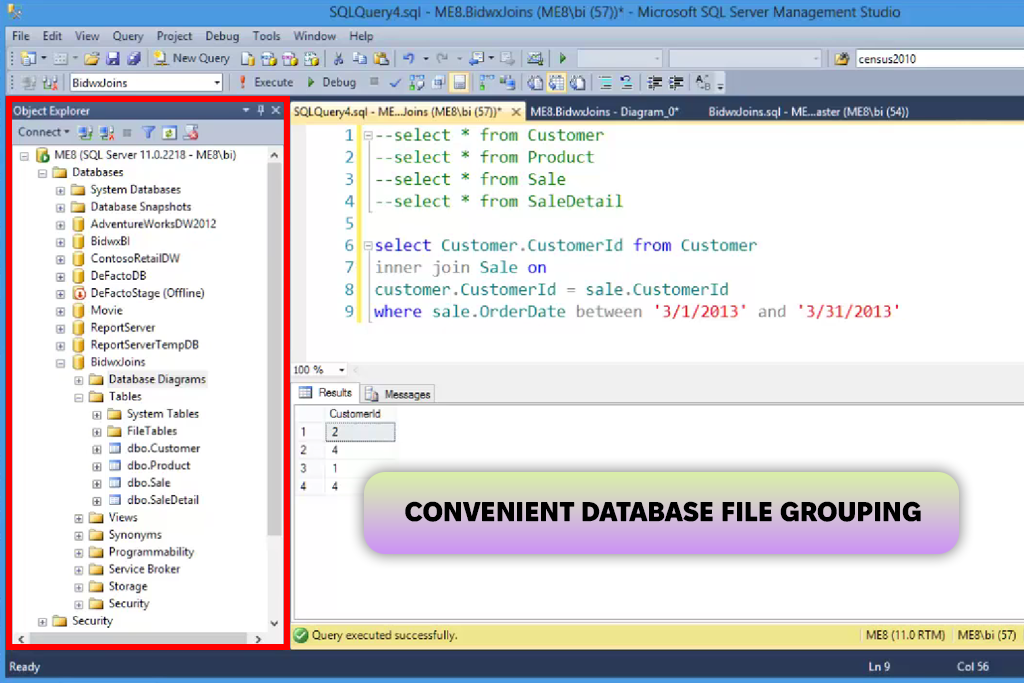Switch output to Results to Text
The width and height of the screenshot is (1024, 683).
point(536,83)
